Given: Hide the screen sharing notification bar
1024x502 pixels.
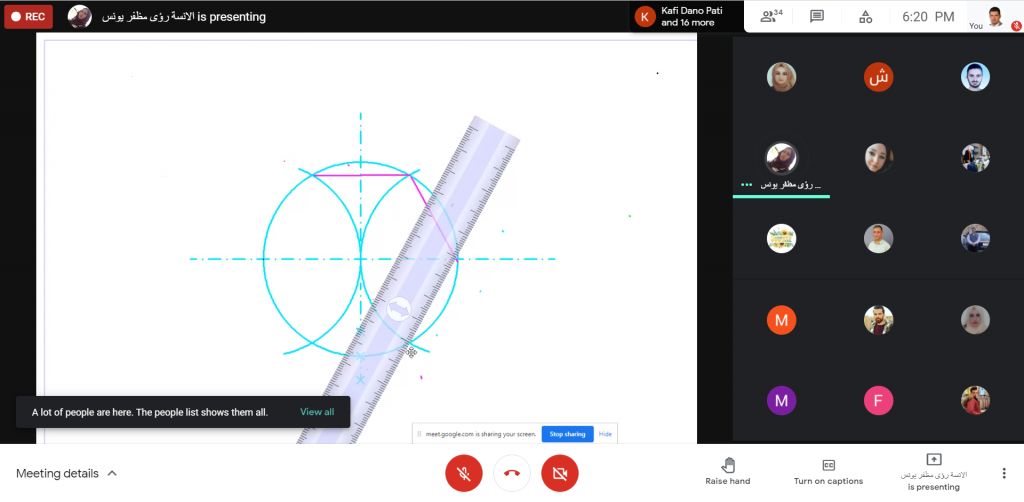Looking at the screenshot, I should pos(605,434).
